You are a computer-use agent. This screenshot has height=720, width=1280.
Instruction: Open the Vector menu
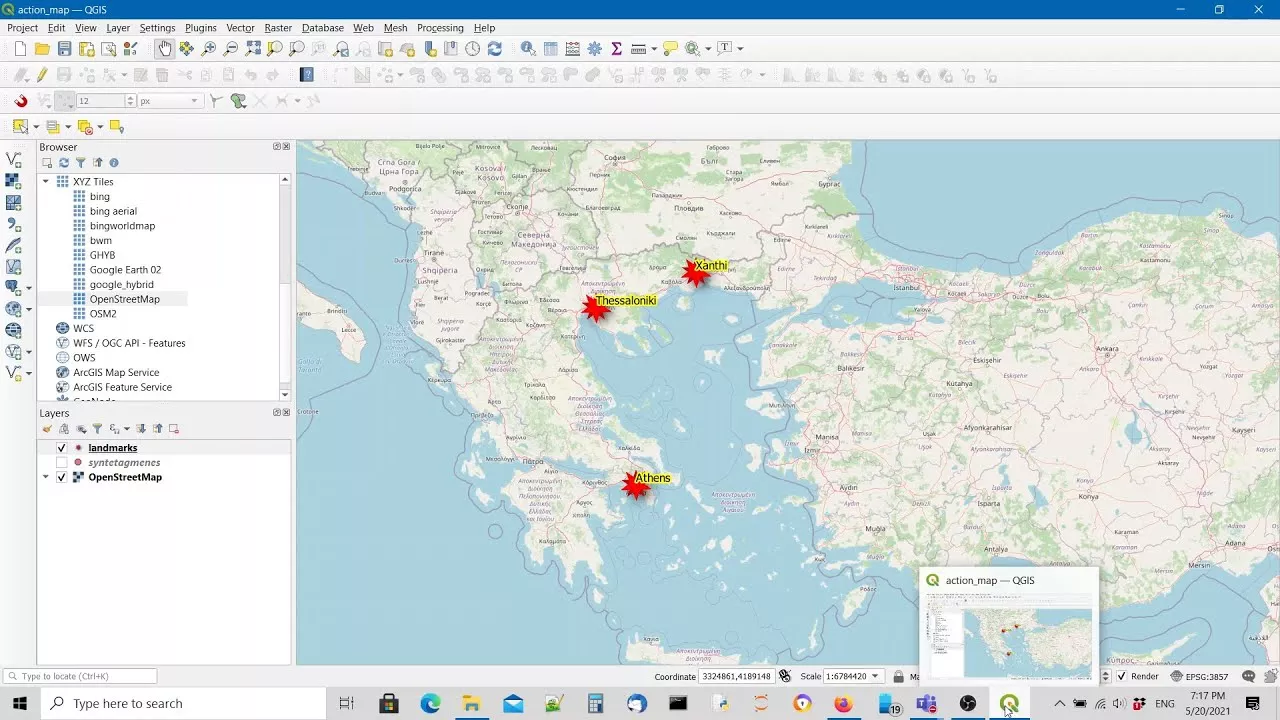(240, 28)
